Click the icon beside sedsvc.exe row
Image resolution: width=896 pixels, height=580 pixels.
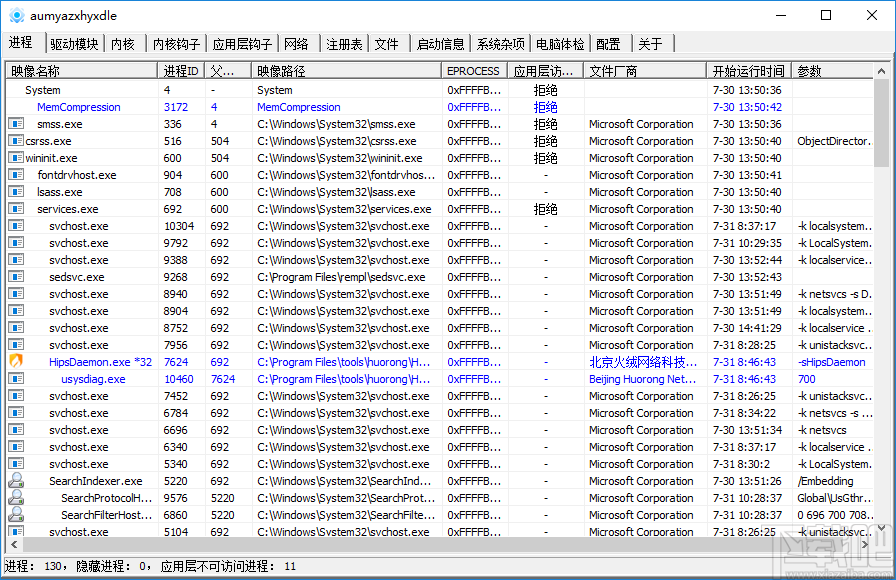[x=16, y=277]
